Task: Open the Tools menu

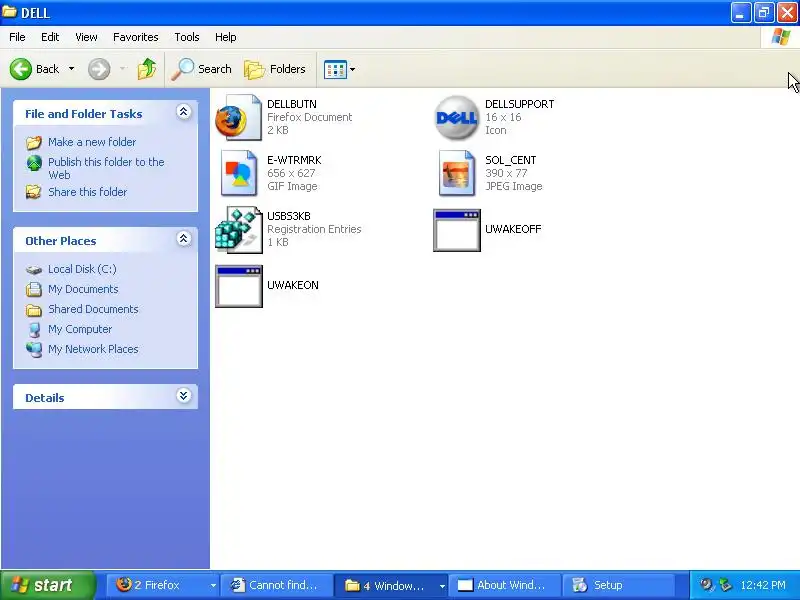Action: 187,37
